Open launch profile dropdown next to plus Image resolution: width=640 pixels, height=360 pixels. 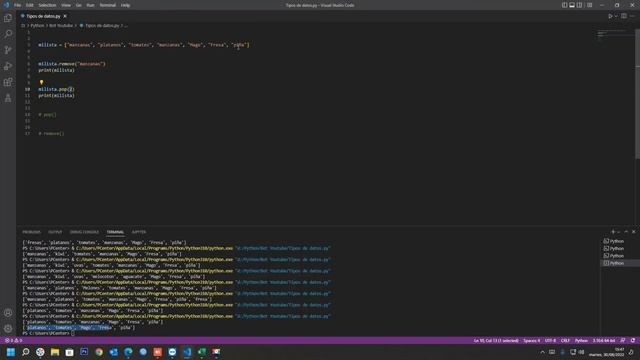(618, 232)
